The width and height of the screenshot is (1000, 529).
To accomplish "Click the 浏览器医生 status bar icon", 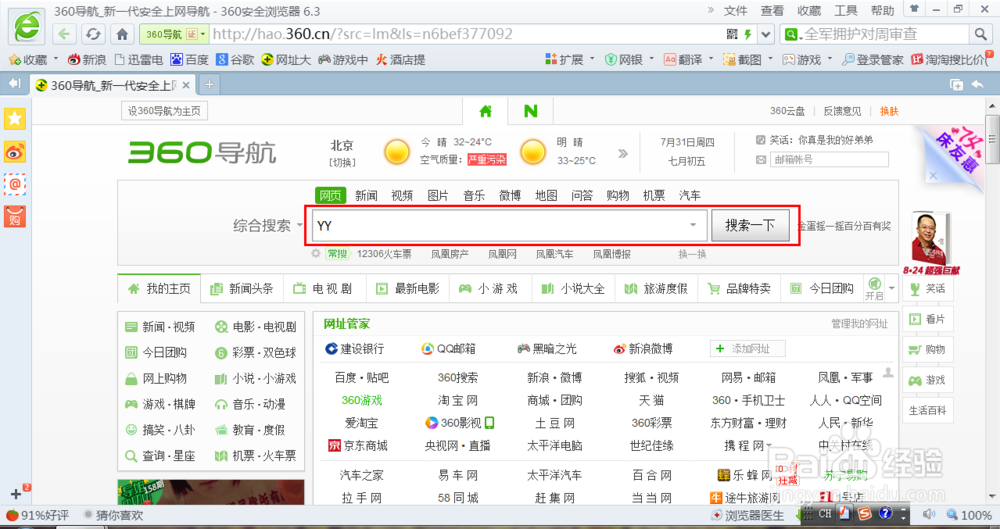I will point(749,515).
